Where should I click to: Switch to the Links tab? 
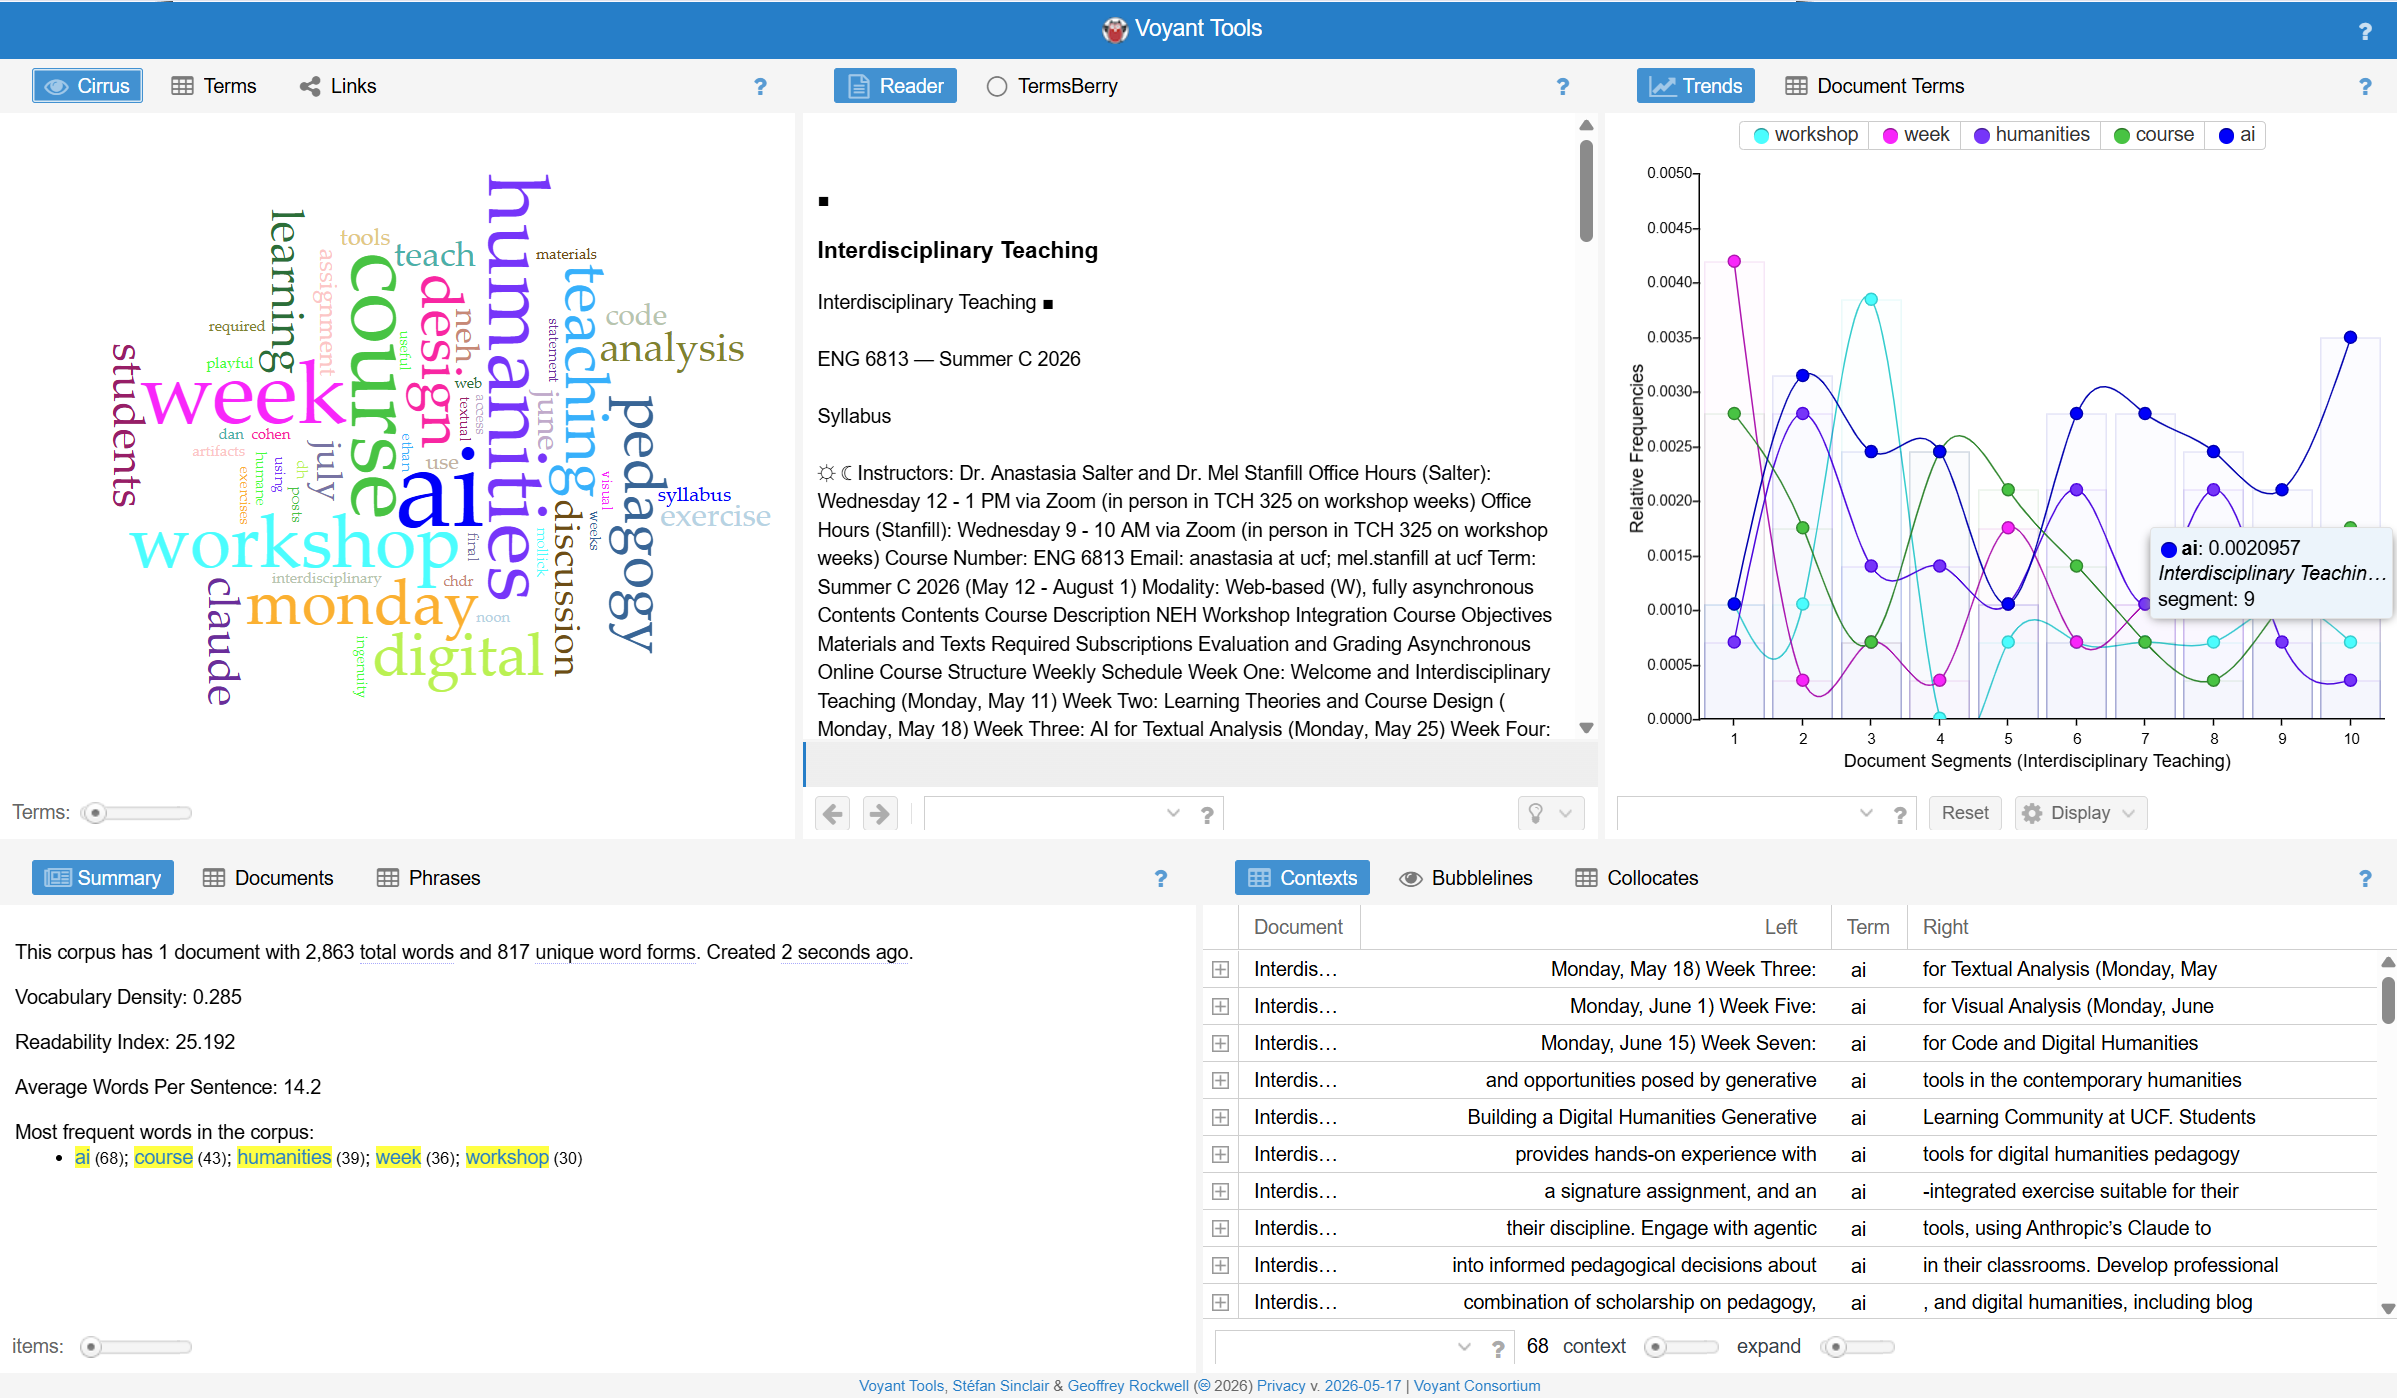[x=338, y=86]
